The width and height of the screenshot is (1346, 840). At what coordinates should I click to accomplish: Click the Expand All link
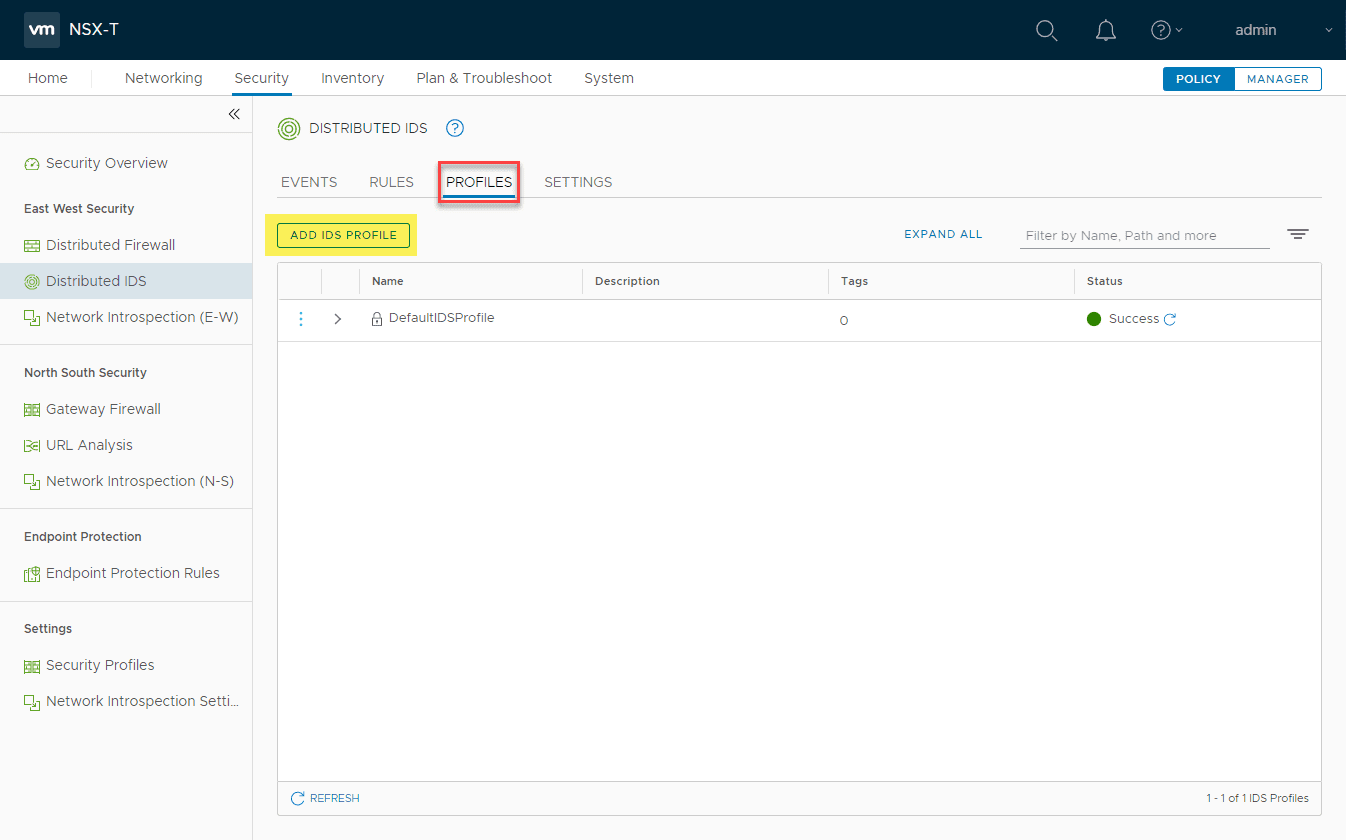coord(943,234)
